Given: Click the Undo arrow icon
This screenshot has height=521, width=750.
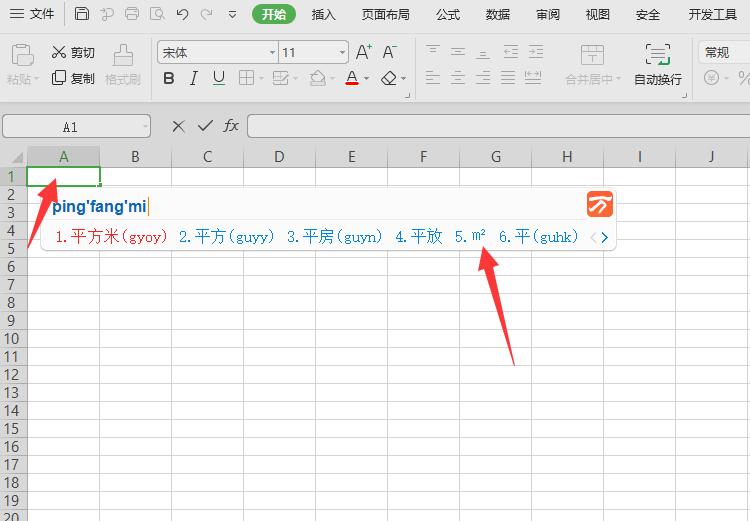Looking at the screenshot, I should [x=182, y=14].
